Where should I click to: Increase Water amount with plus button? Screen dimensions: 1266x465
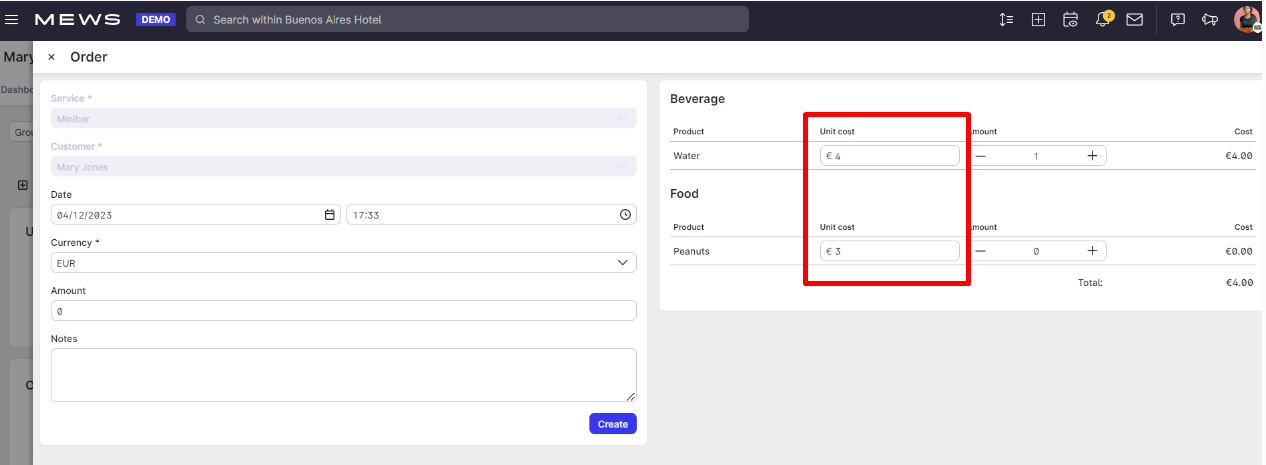coord(1092,156)
